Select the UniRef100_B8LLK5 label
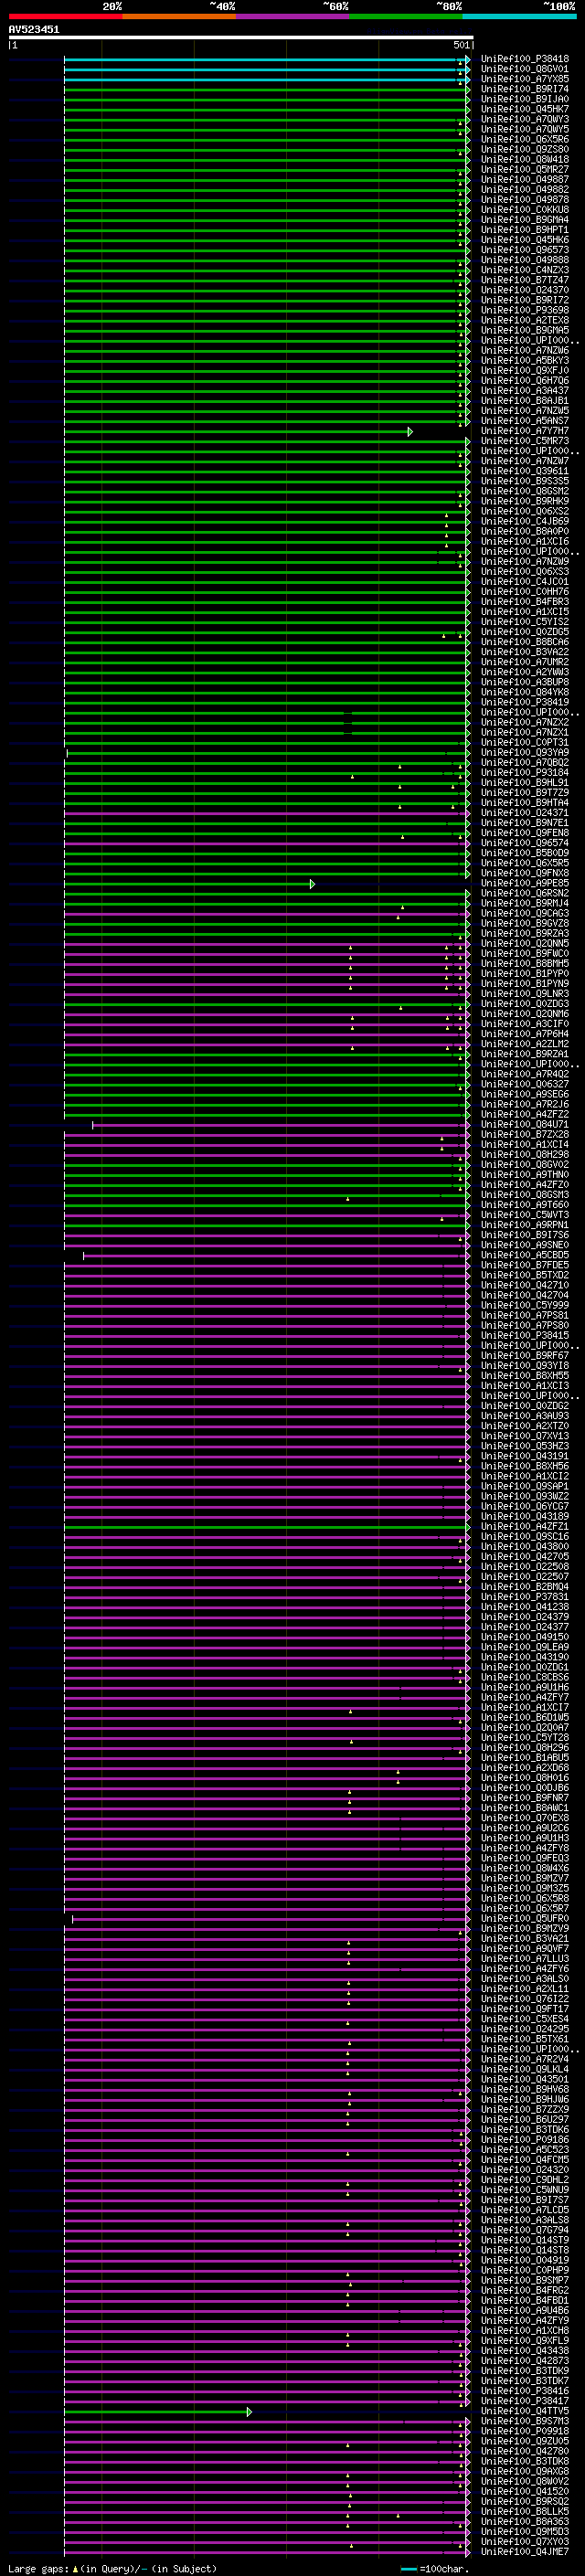 point(525,2512)
